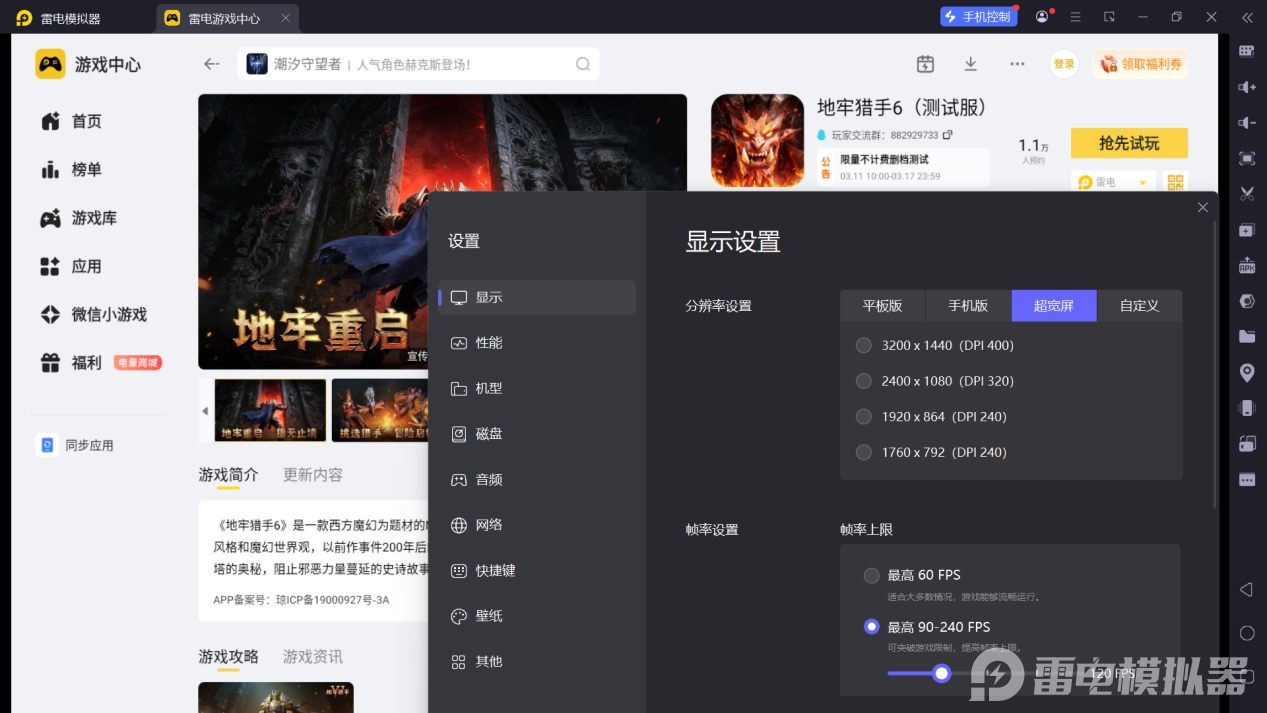Viewport: 1267px width, 713px height.
Task: Click Android back triangle button
Action: click(1246, 590)
